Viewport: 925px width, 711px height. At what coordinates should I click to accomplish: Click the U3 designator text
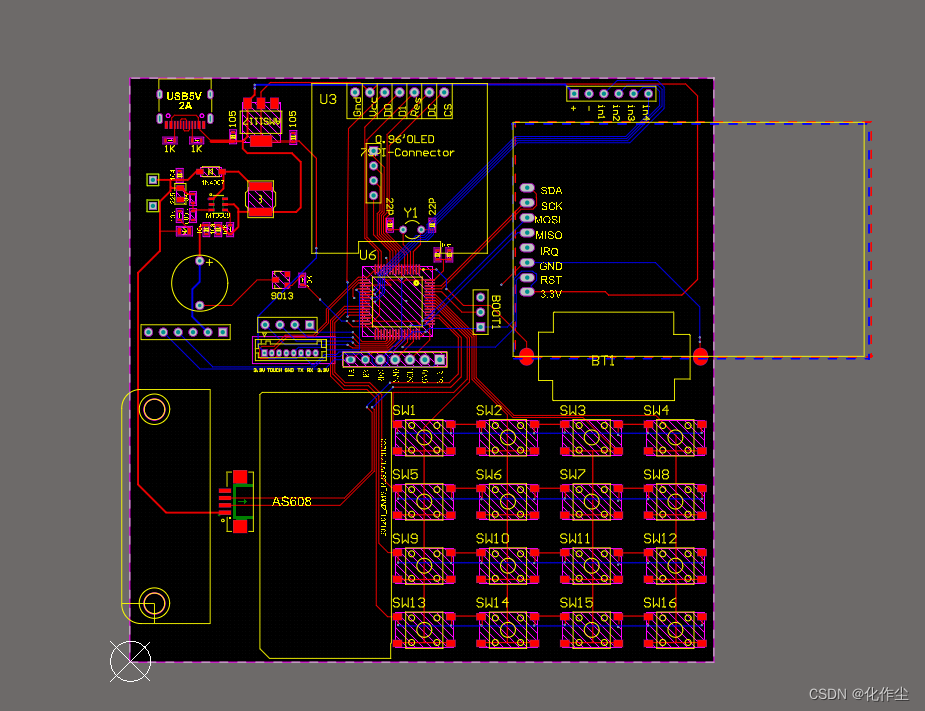[328, 99]
